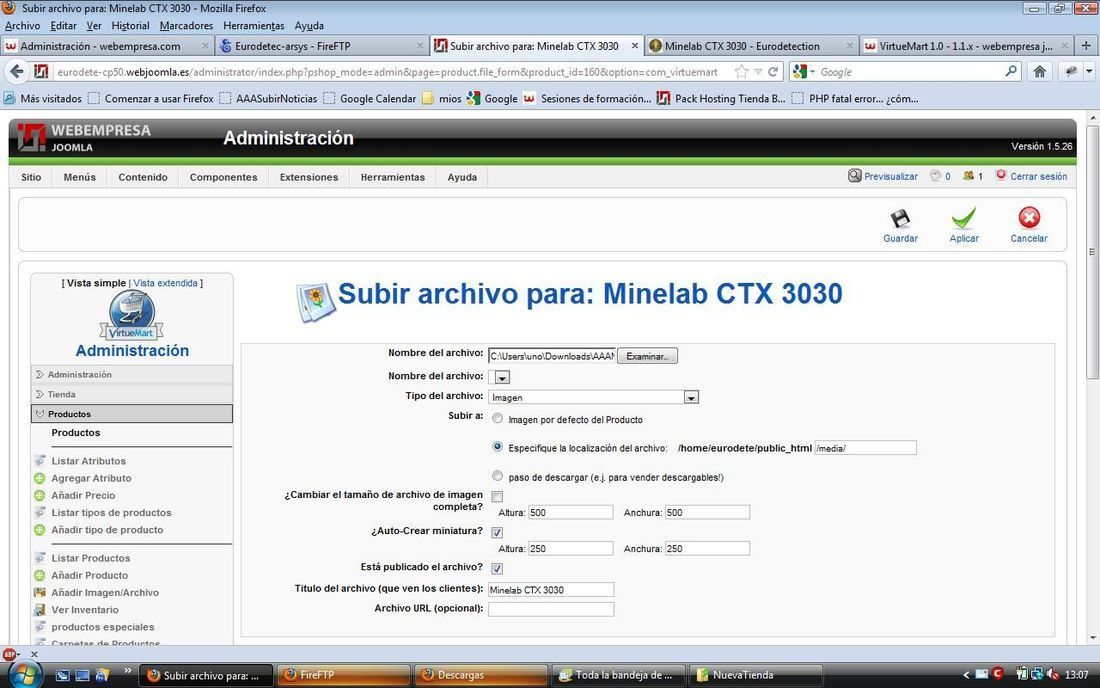The image size is (1100, 688).
Task: Toggle 'Está publicado el archivo' checkbox
Action: [x=497, y=568]
